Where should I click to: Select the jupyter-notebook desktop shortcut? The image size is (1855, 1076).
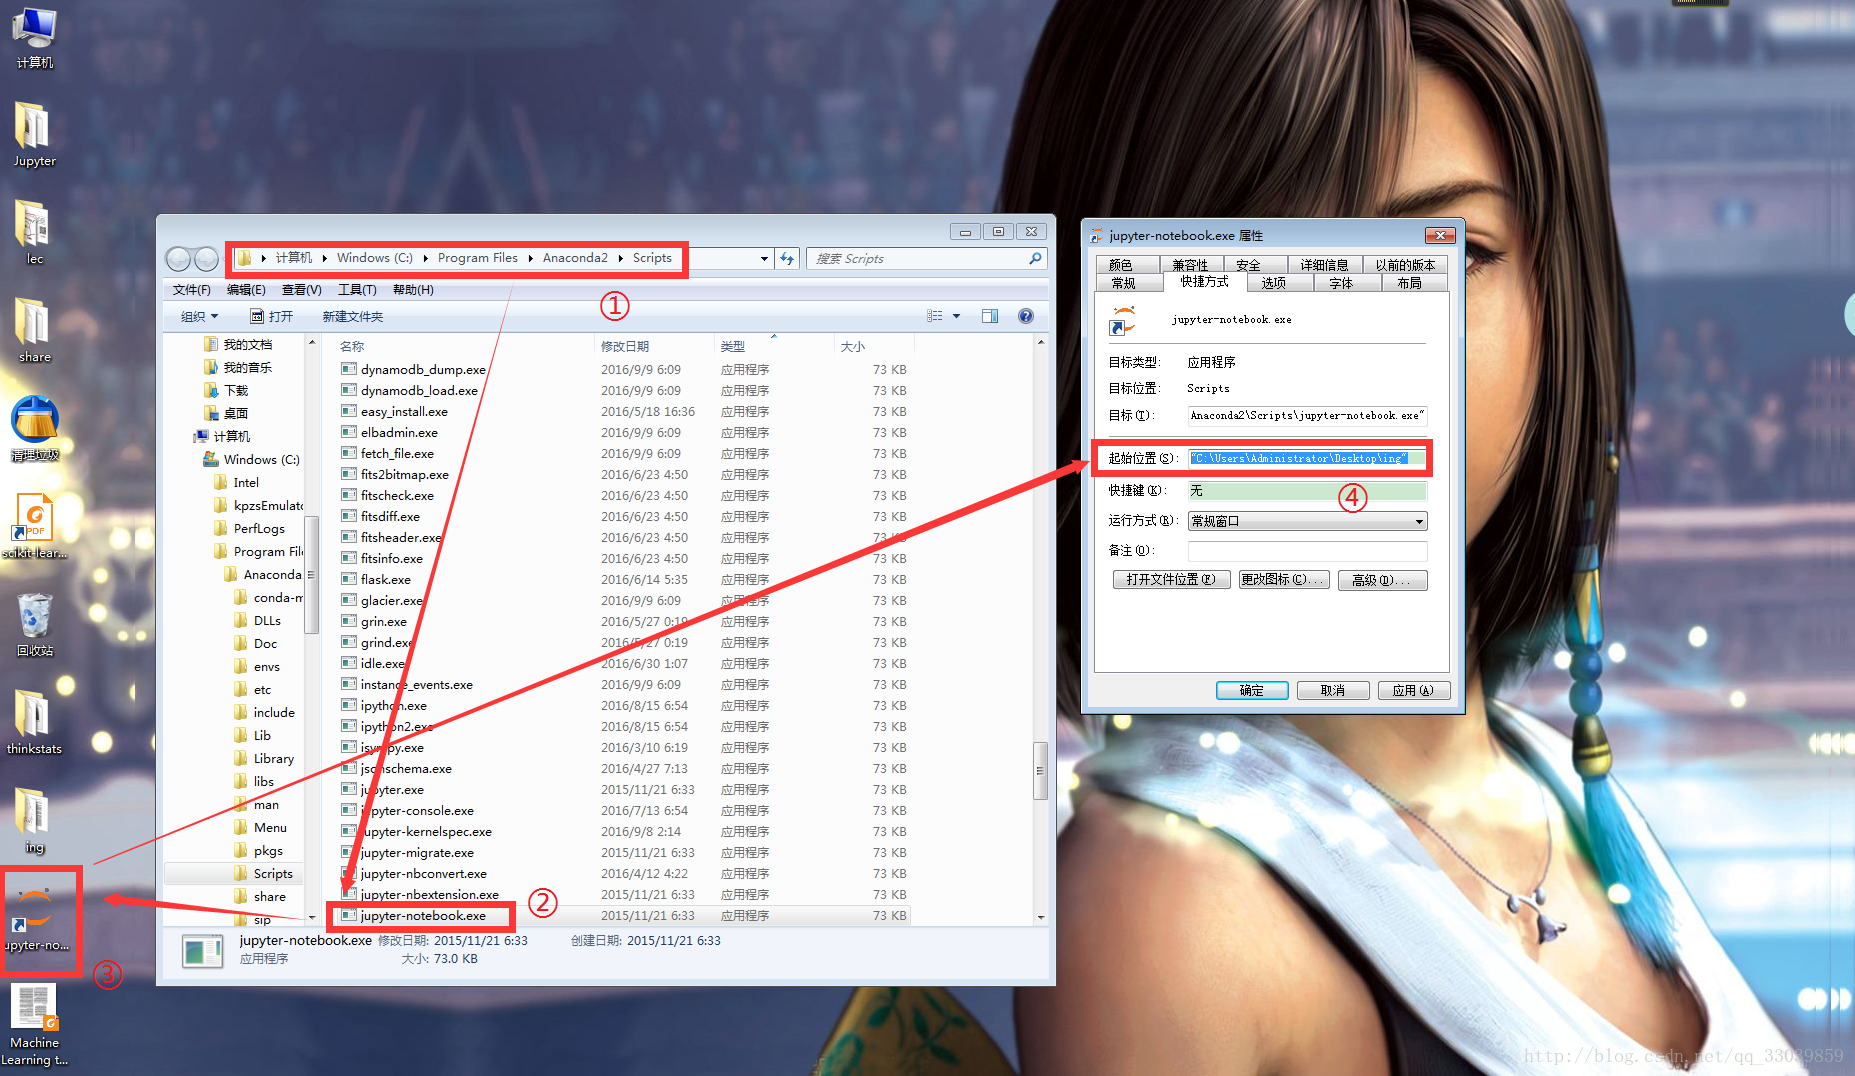36,920
